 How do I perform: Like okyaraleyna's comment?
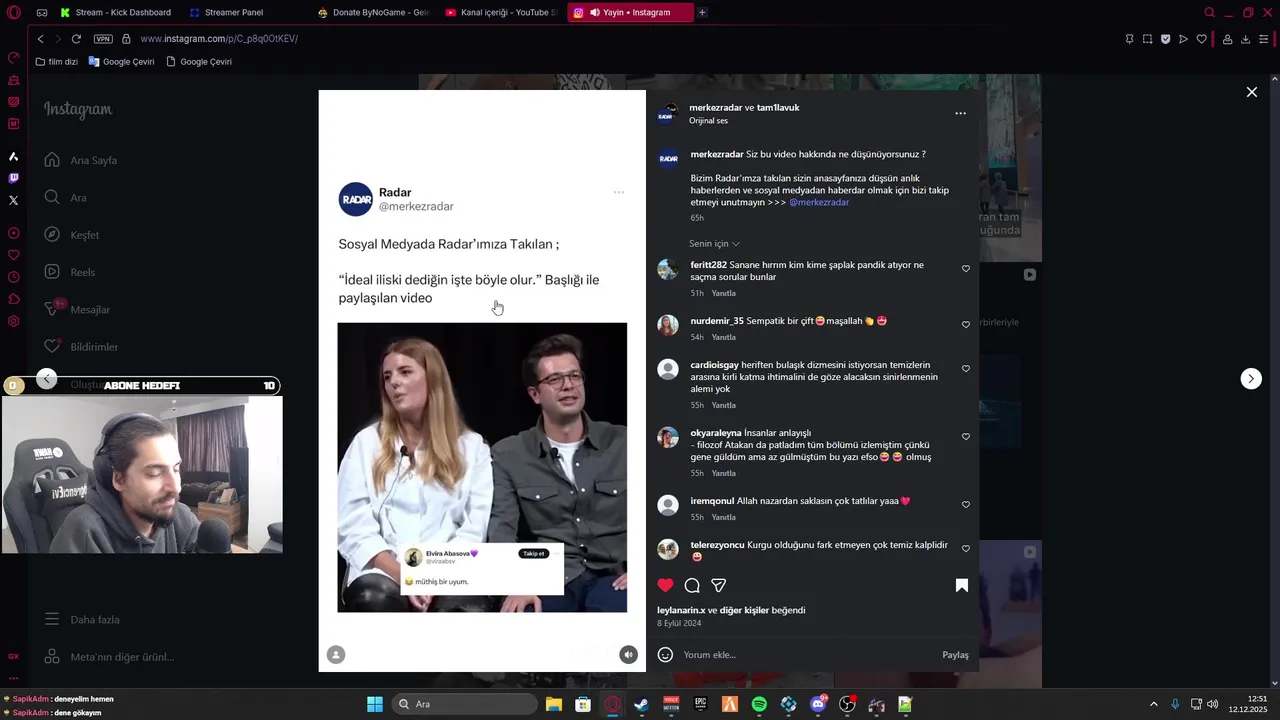click(x=965, y=437)
